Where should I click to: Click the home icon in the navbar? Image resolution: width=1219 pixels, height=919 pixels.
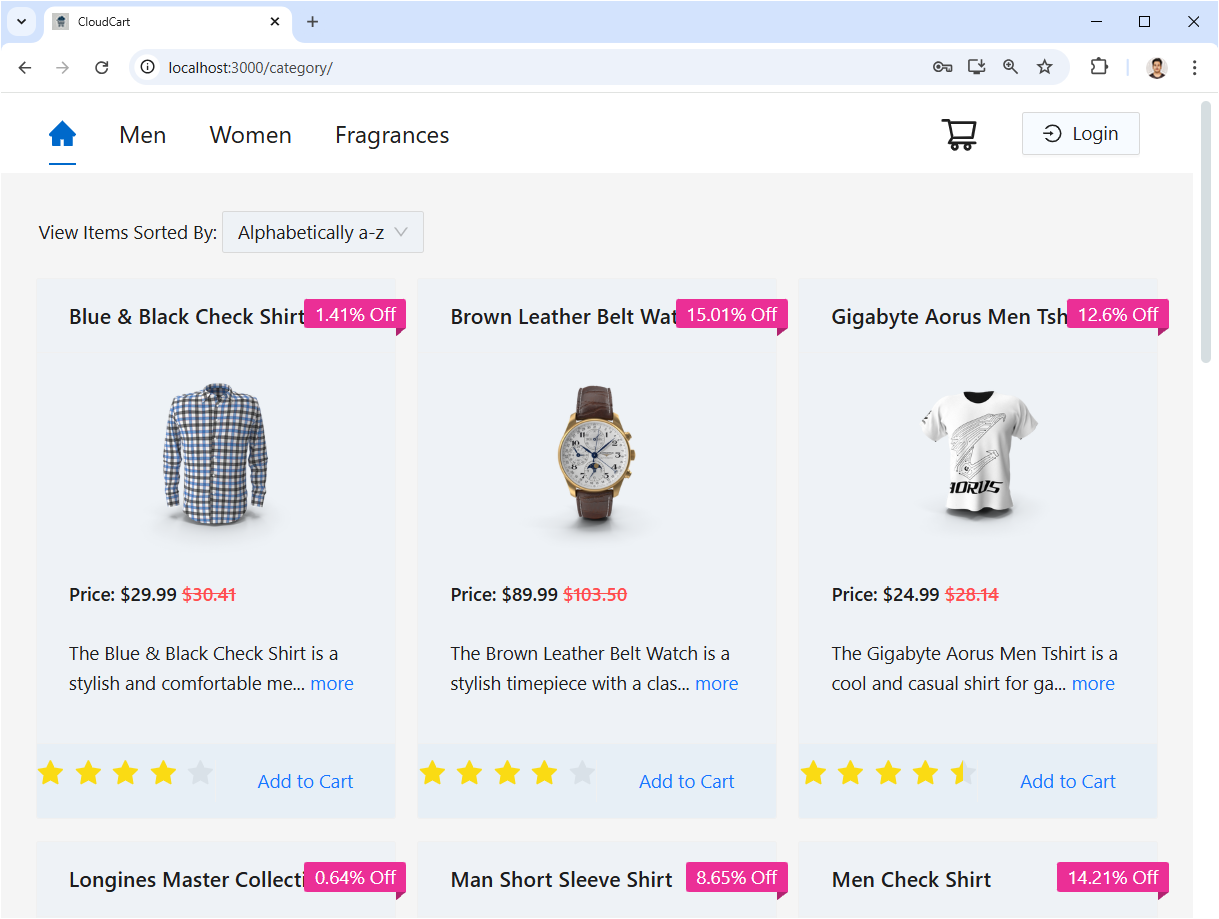click(x=62, y=133)
